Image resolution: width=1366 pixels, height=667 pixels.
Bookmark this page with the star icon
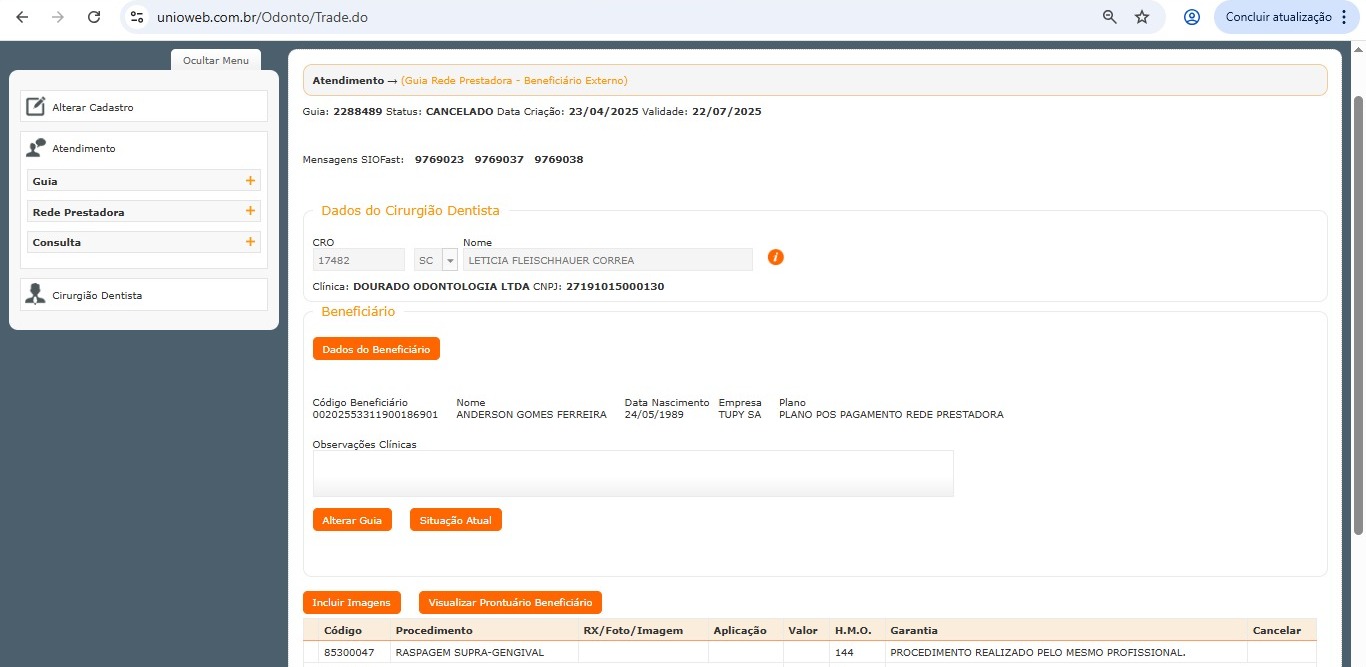(1142, 17)
